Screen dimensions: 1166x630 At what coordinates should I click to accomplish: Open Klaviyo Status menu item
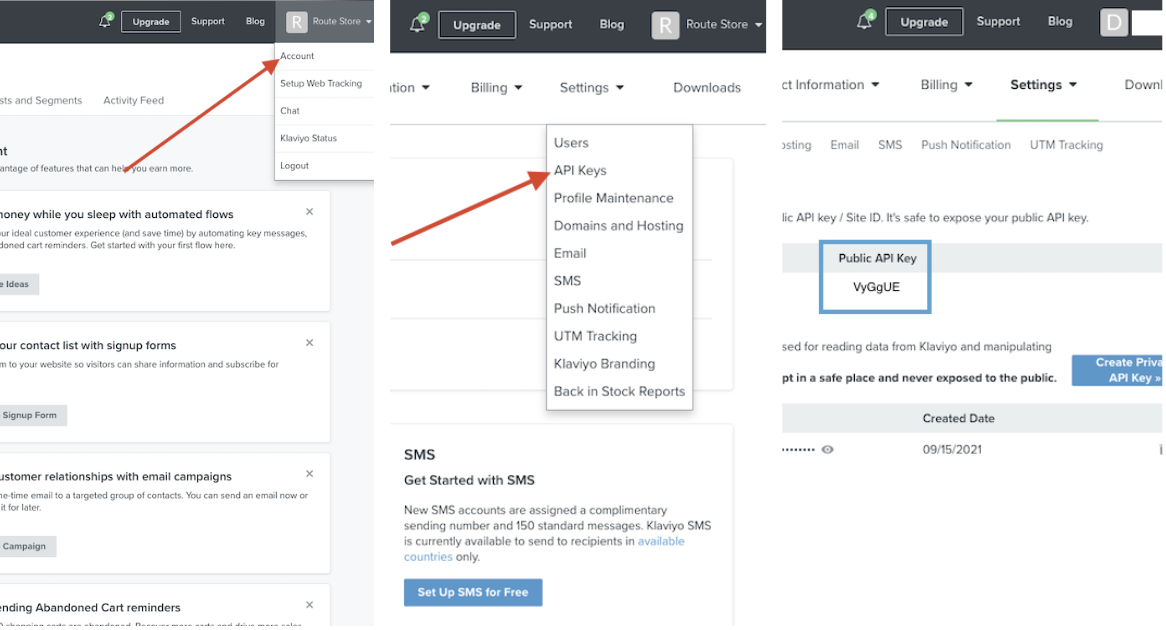click(308, 138)
